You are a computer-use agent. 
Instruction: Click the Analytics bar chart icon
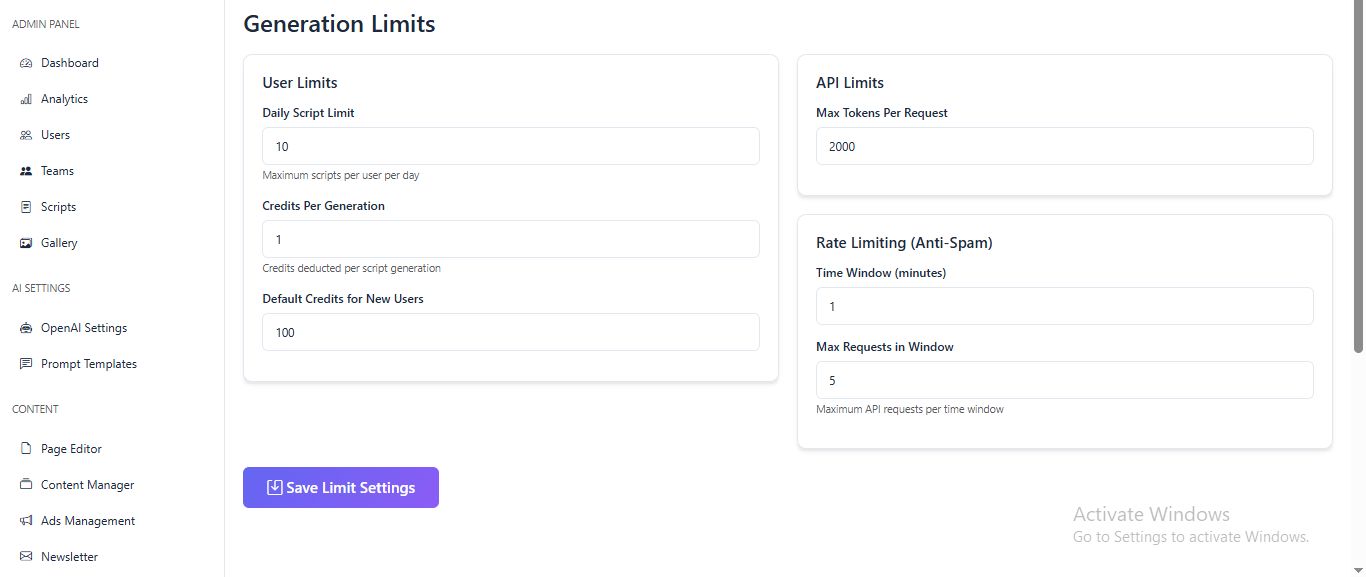pos(26,99)
